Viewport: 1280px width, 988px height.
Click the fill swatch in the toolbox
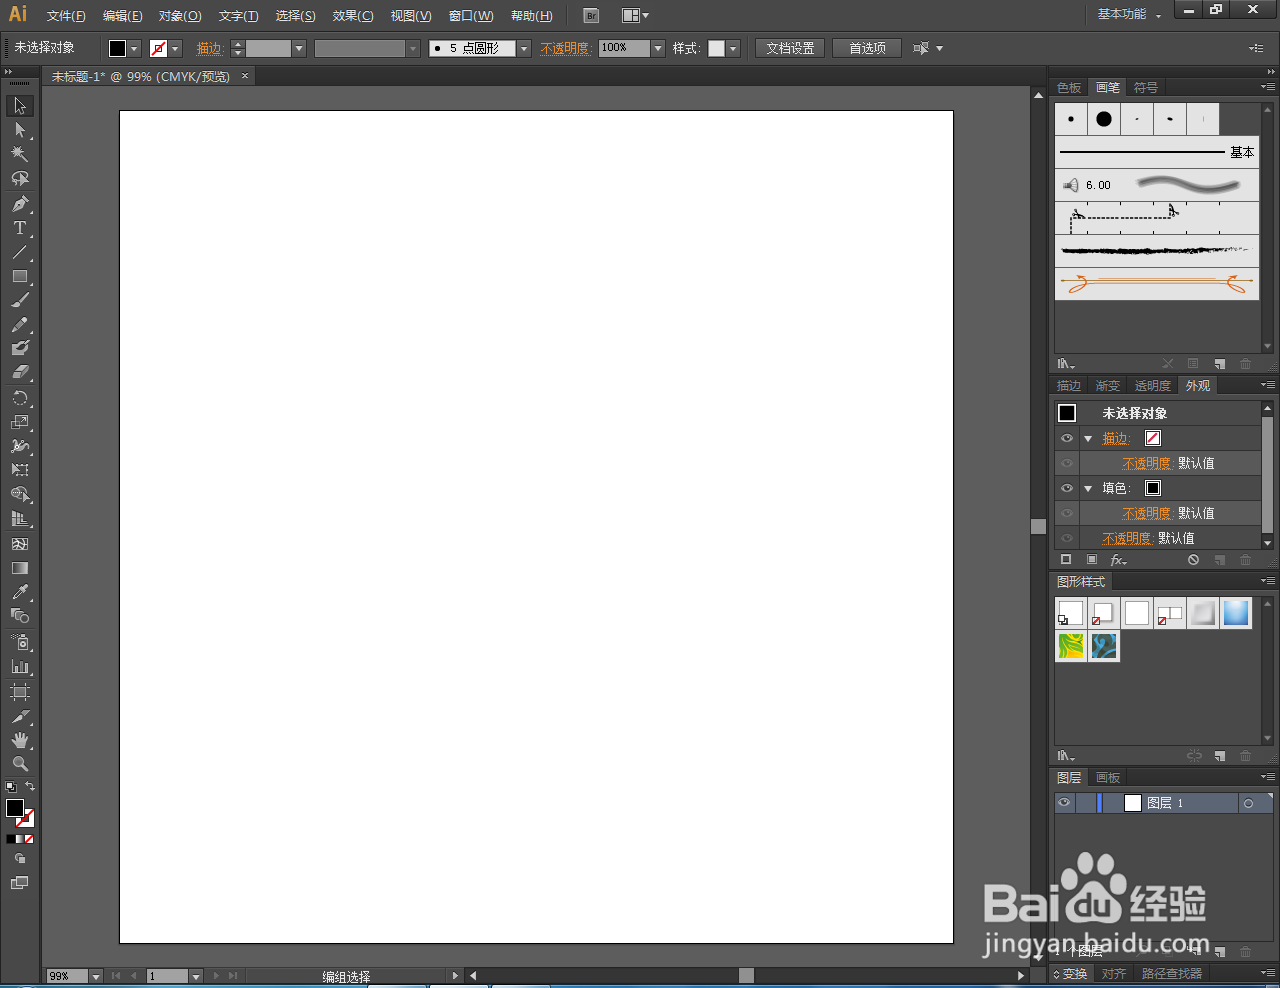(15, 808)
